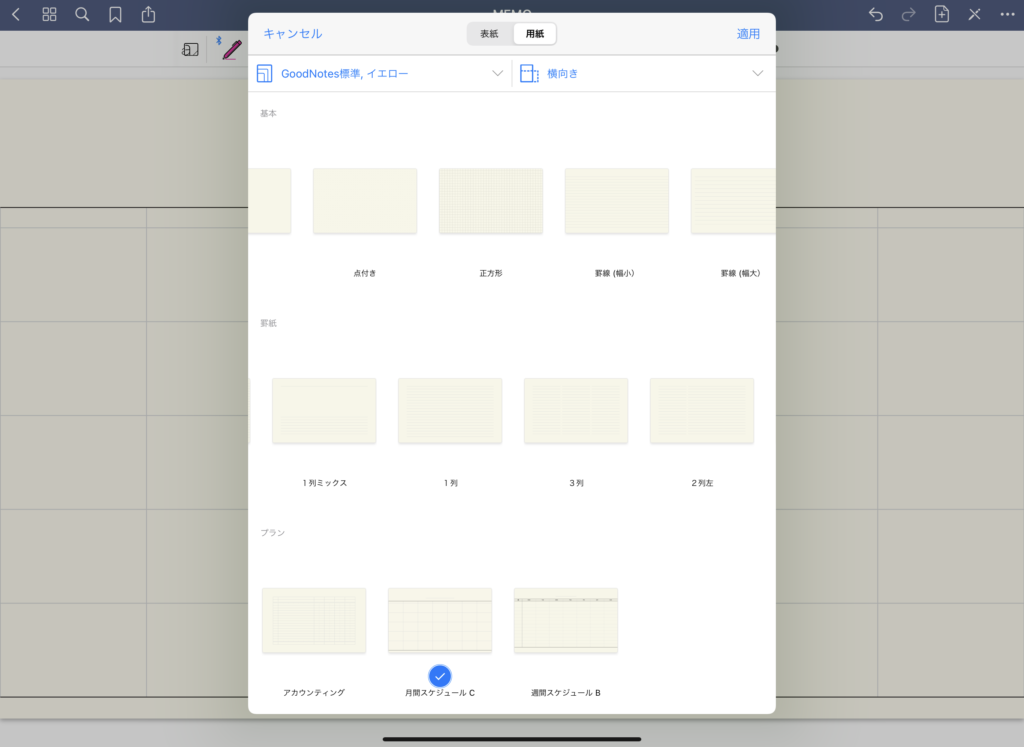Click the search magnifier icon
Viewport: 1024px width, 747px height.
click(82, 15)
